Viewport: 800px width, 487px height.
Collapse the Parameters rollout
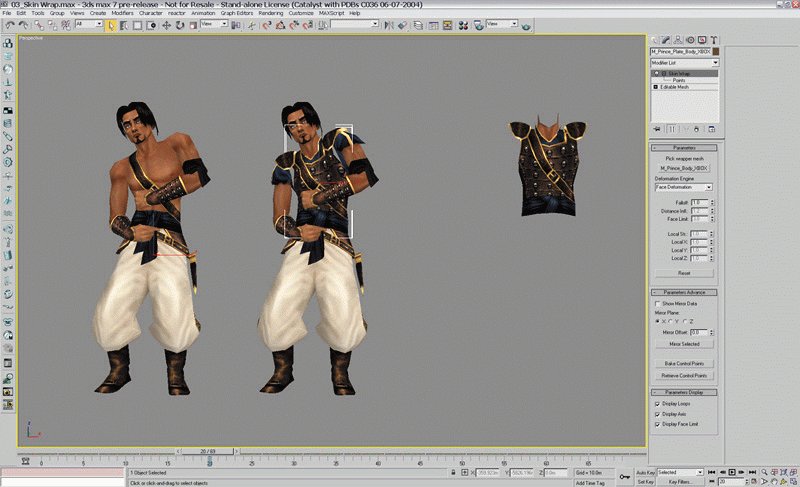(684, 147)
